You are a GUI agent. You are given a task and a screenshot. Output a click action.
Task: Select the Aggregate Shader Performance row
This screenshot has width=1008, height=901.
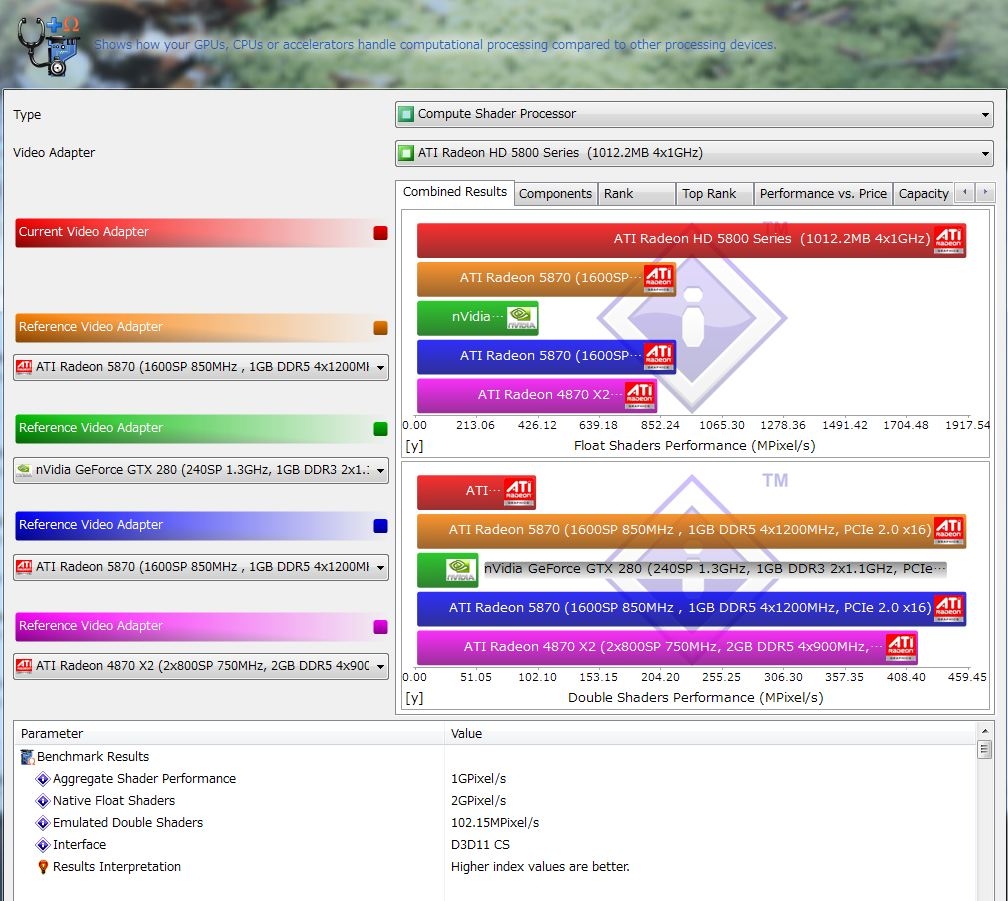[x=495, y=779]
